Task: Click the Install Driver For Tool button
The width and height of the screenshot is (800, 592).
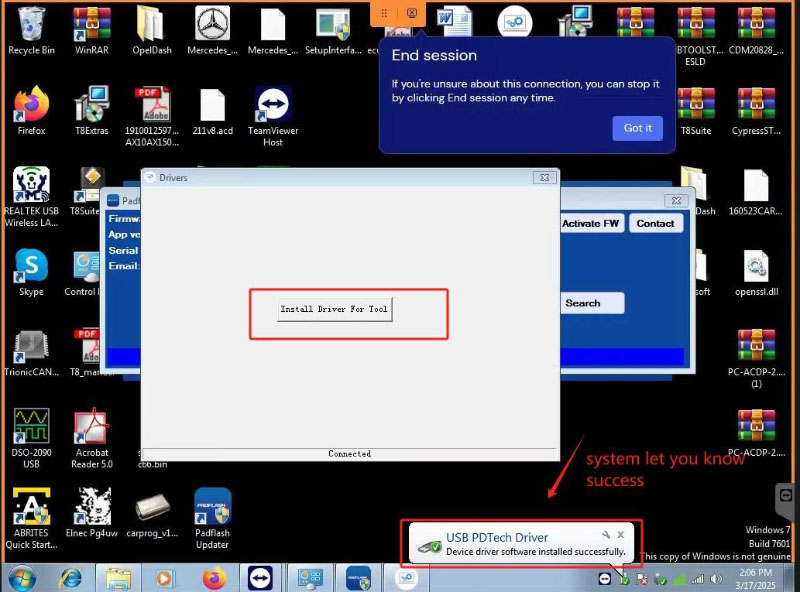Action: [x=334, y=310]
